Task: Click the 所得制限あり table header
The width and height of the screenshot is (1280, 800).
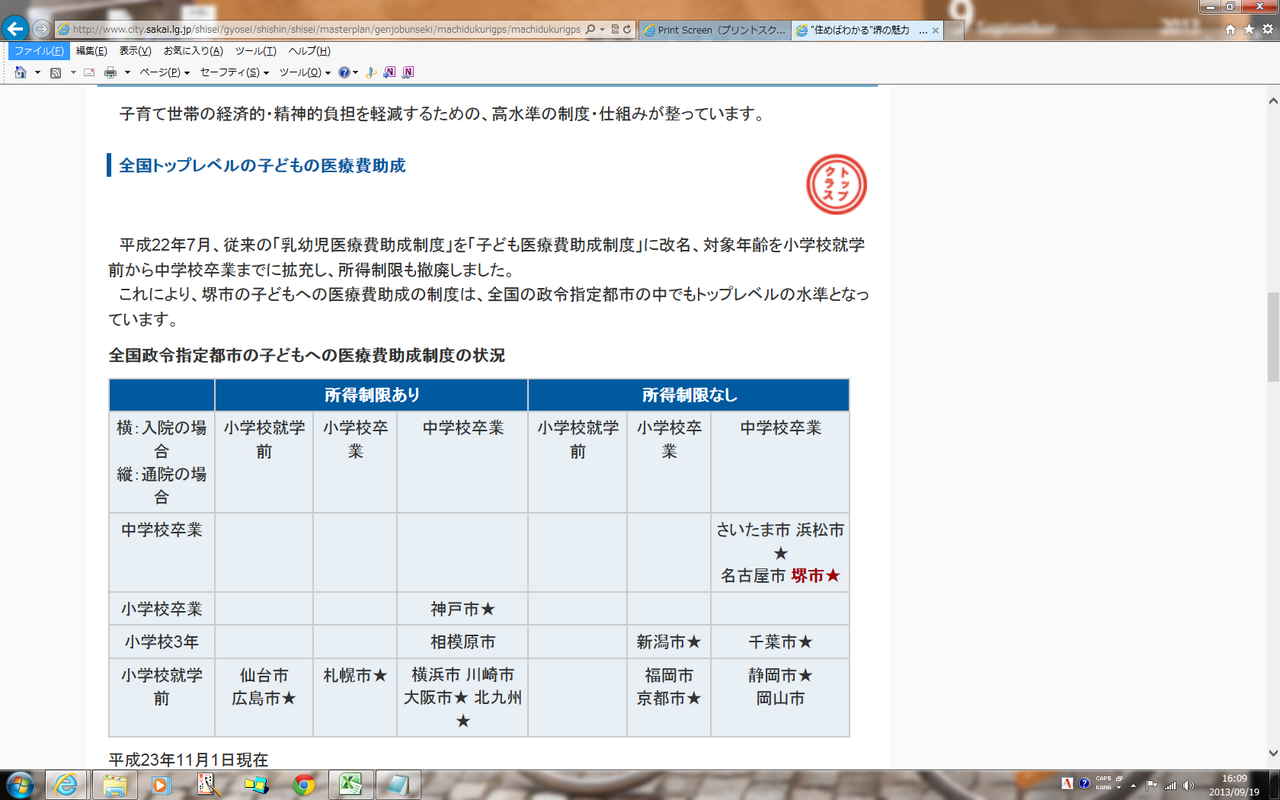Action: [372, 395]
